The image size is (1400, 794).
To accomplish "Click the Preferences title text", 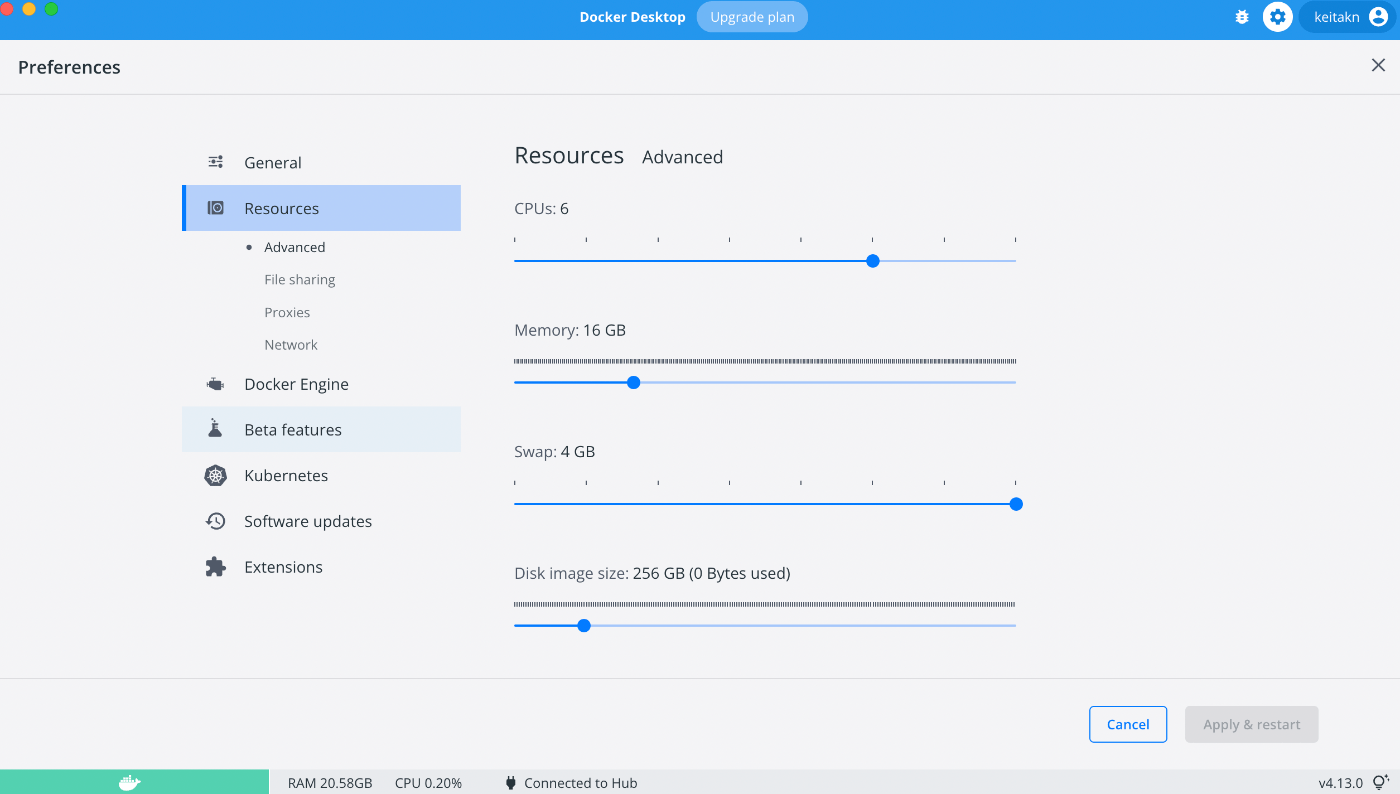I will (69, 67).
